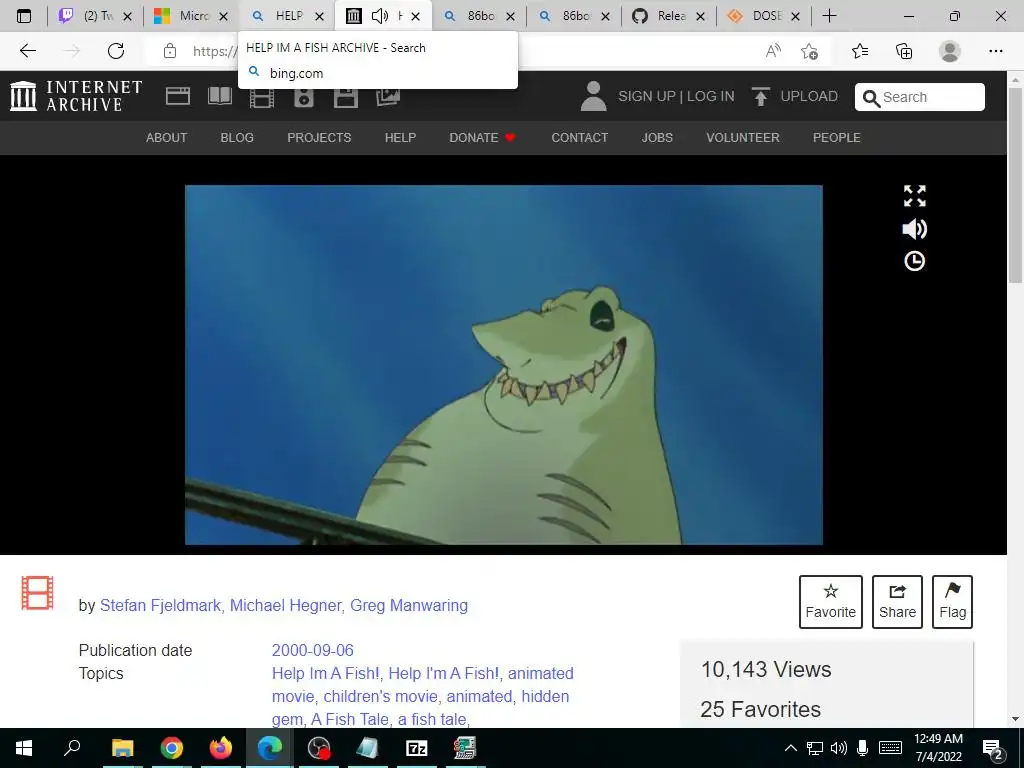Switch to the Microsoft tab
This screenshot has height=768, width=1024.
[190, 16]
